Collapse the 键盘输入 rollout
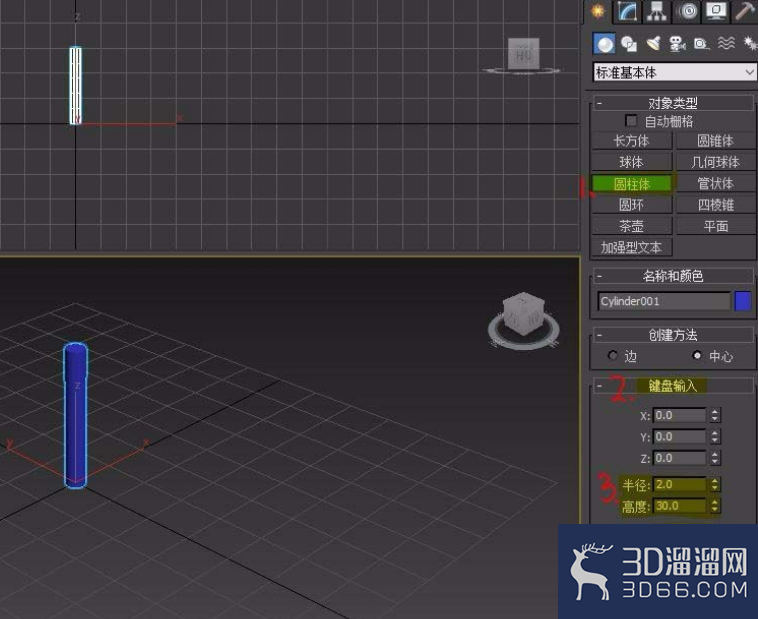The width and height of the screenshot is (758, 619). coord(673,386)
